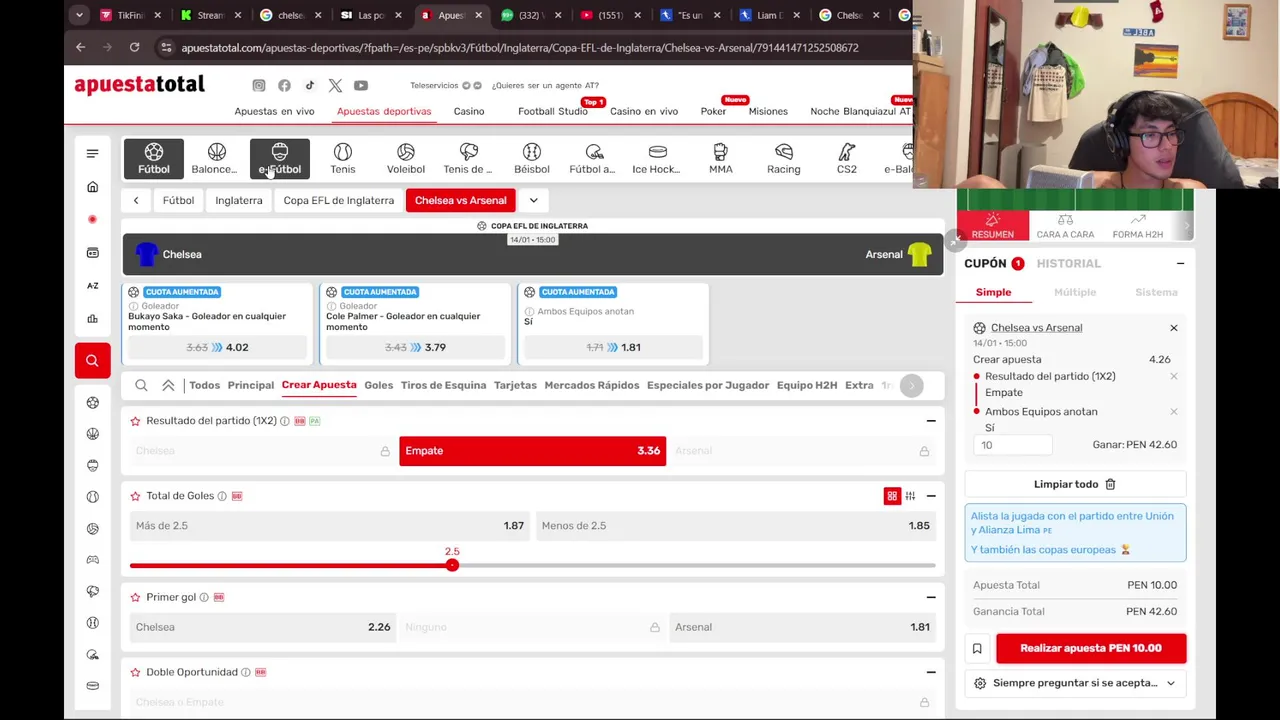Screen dimensions: 1280x720
Task: Open the sidebar hamburger menu
Action: (x=92, y=153)
